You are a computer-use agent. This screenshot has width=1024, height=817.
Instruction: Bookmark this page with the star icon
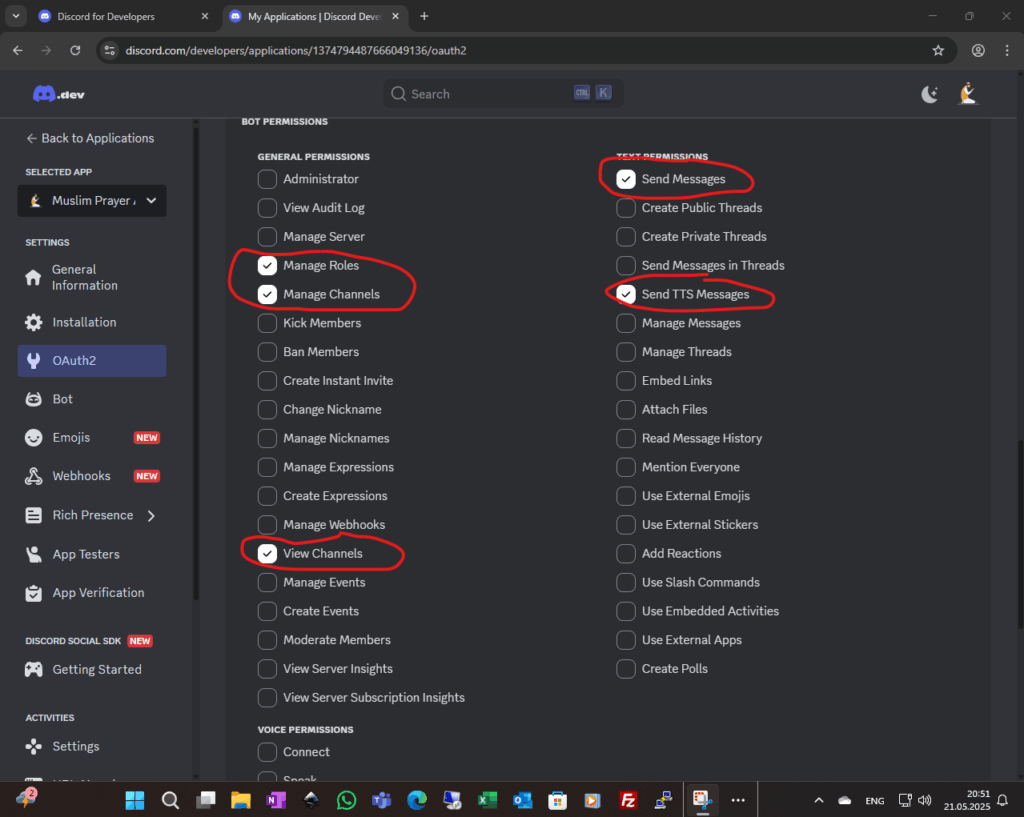938,50
